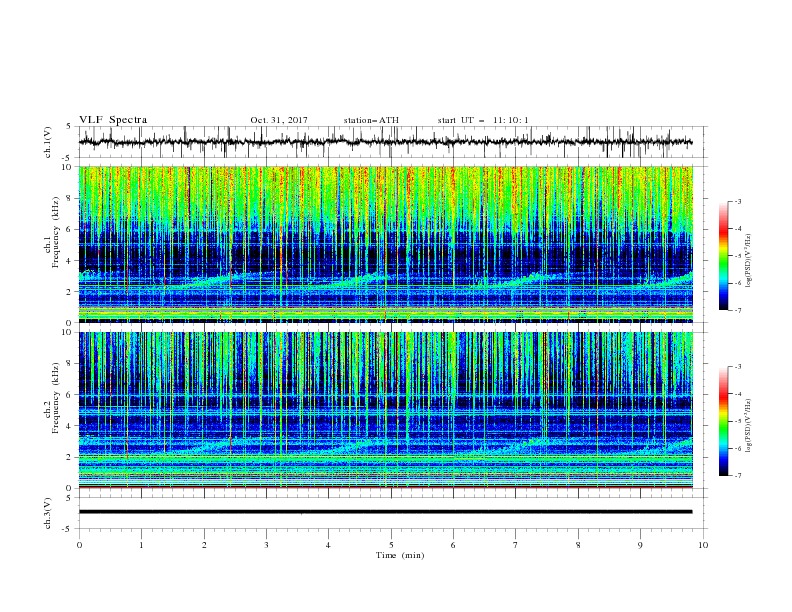792x612 pixels.
Task: Click the 'ch.3(V)' axis label
Action: click(48, 513)
